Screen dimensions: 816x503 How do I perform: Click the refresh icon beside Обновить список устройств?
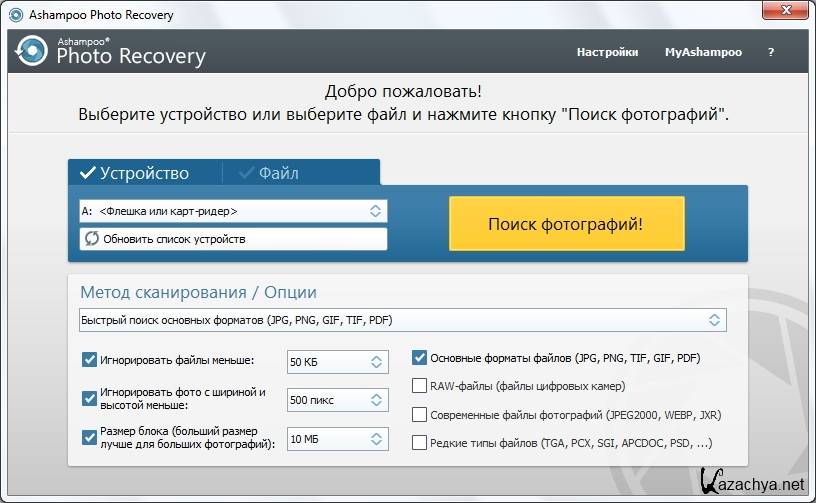[x=92, y=239]
